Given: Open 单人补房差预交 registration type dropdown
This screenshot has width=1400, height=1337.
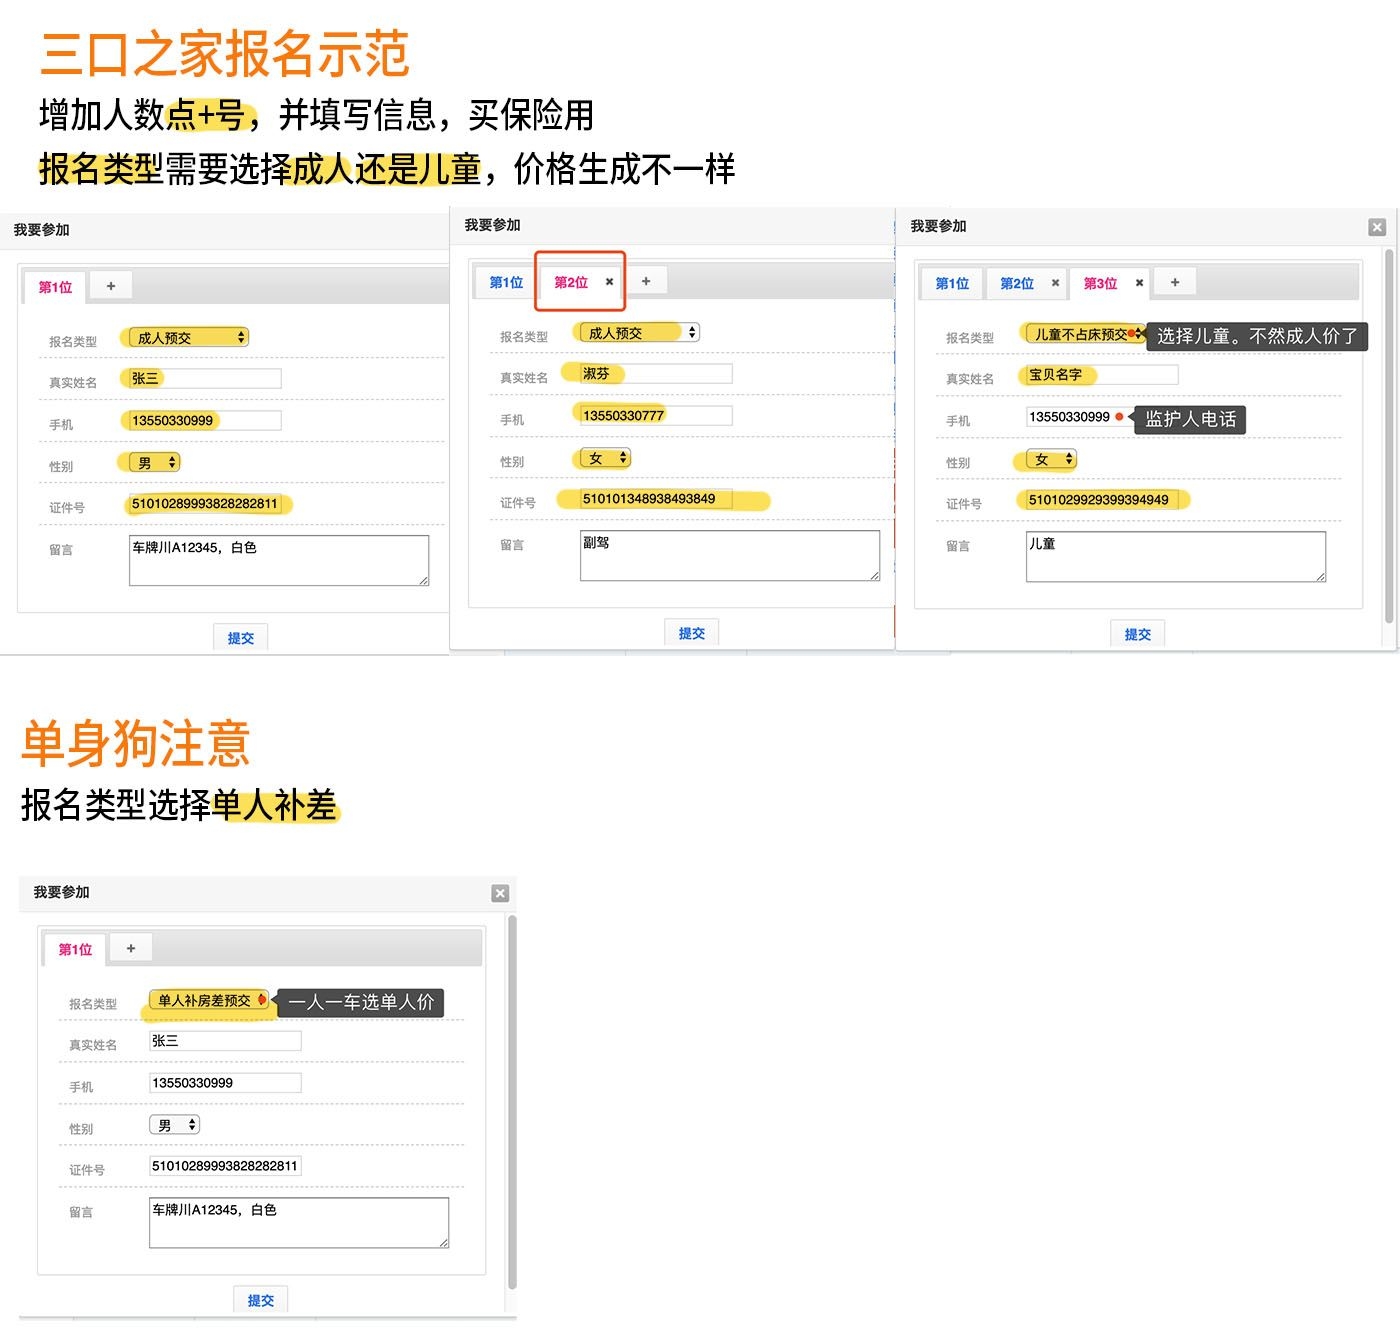Looking at the screenshot, I should (209, 1000).
